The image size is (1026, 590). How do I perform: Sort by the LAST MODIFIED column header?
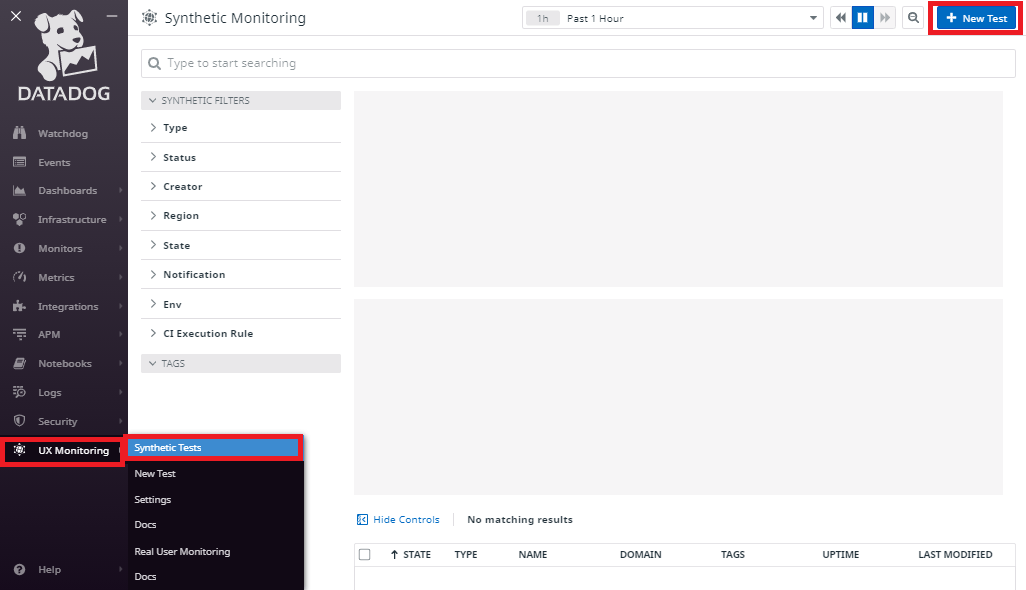pos(955,555)
